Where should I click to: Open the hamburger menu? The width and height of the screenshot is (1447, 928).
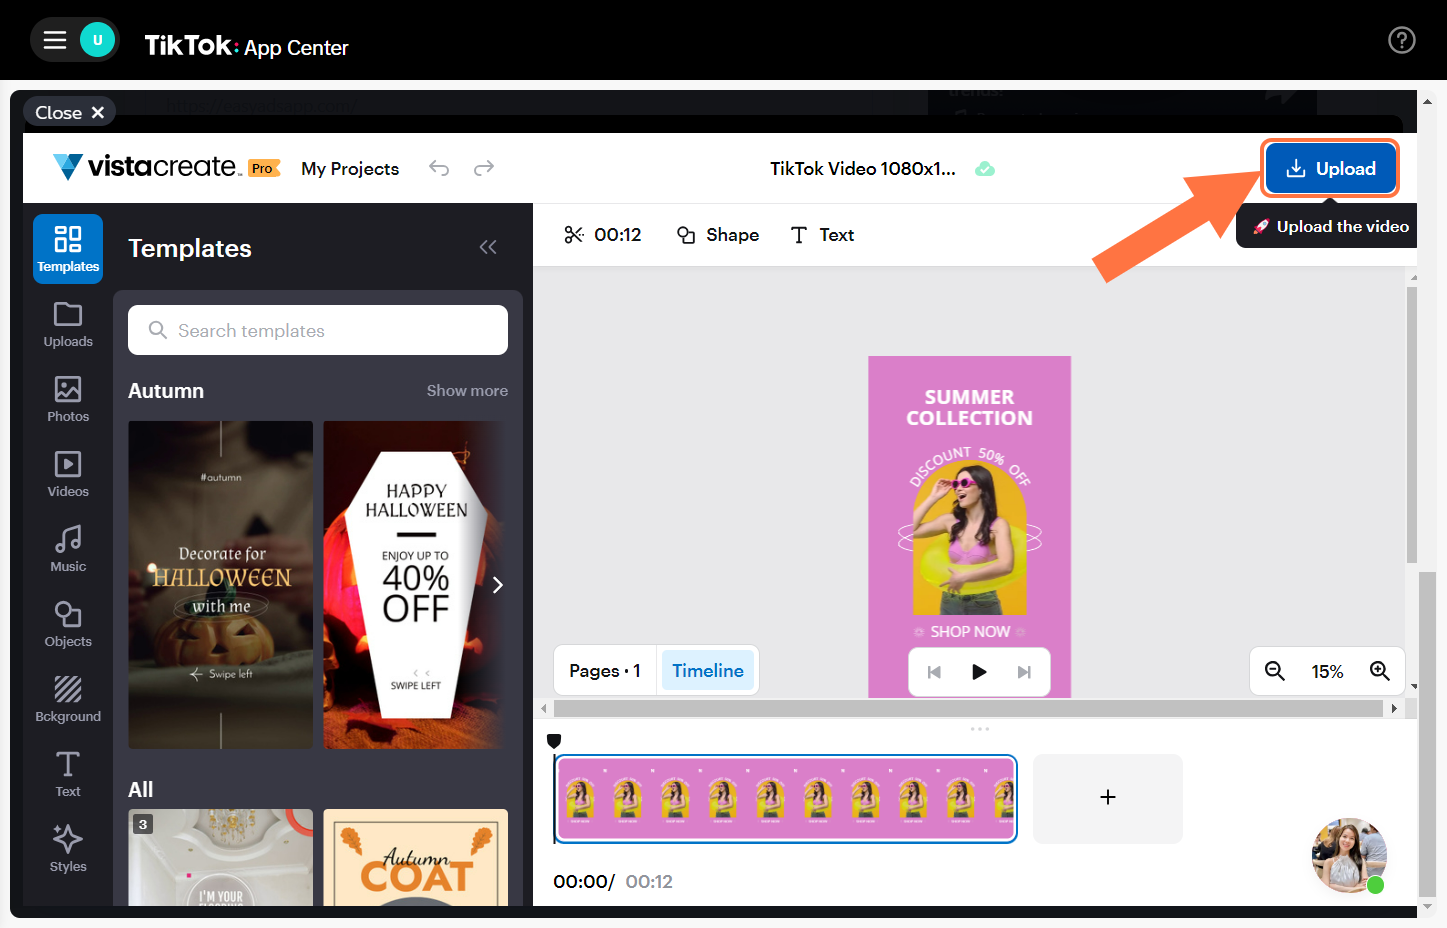point(55,40)
